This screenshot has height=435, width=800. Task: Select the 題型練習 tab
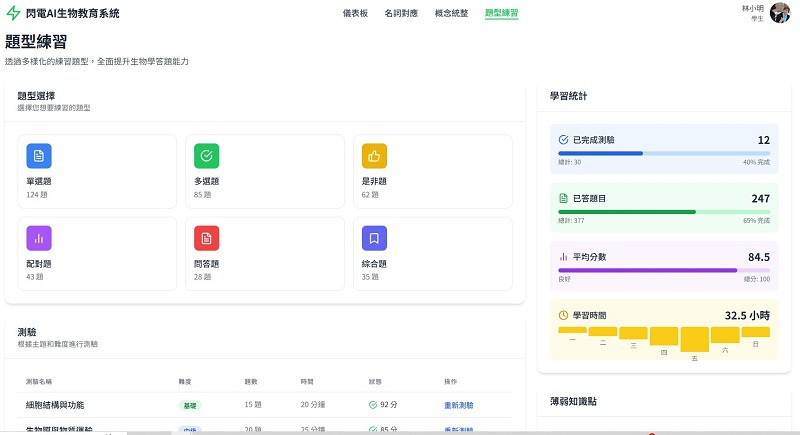tap(501, 13)
